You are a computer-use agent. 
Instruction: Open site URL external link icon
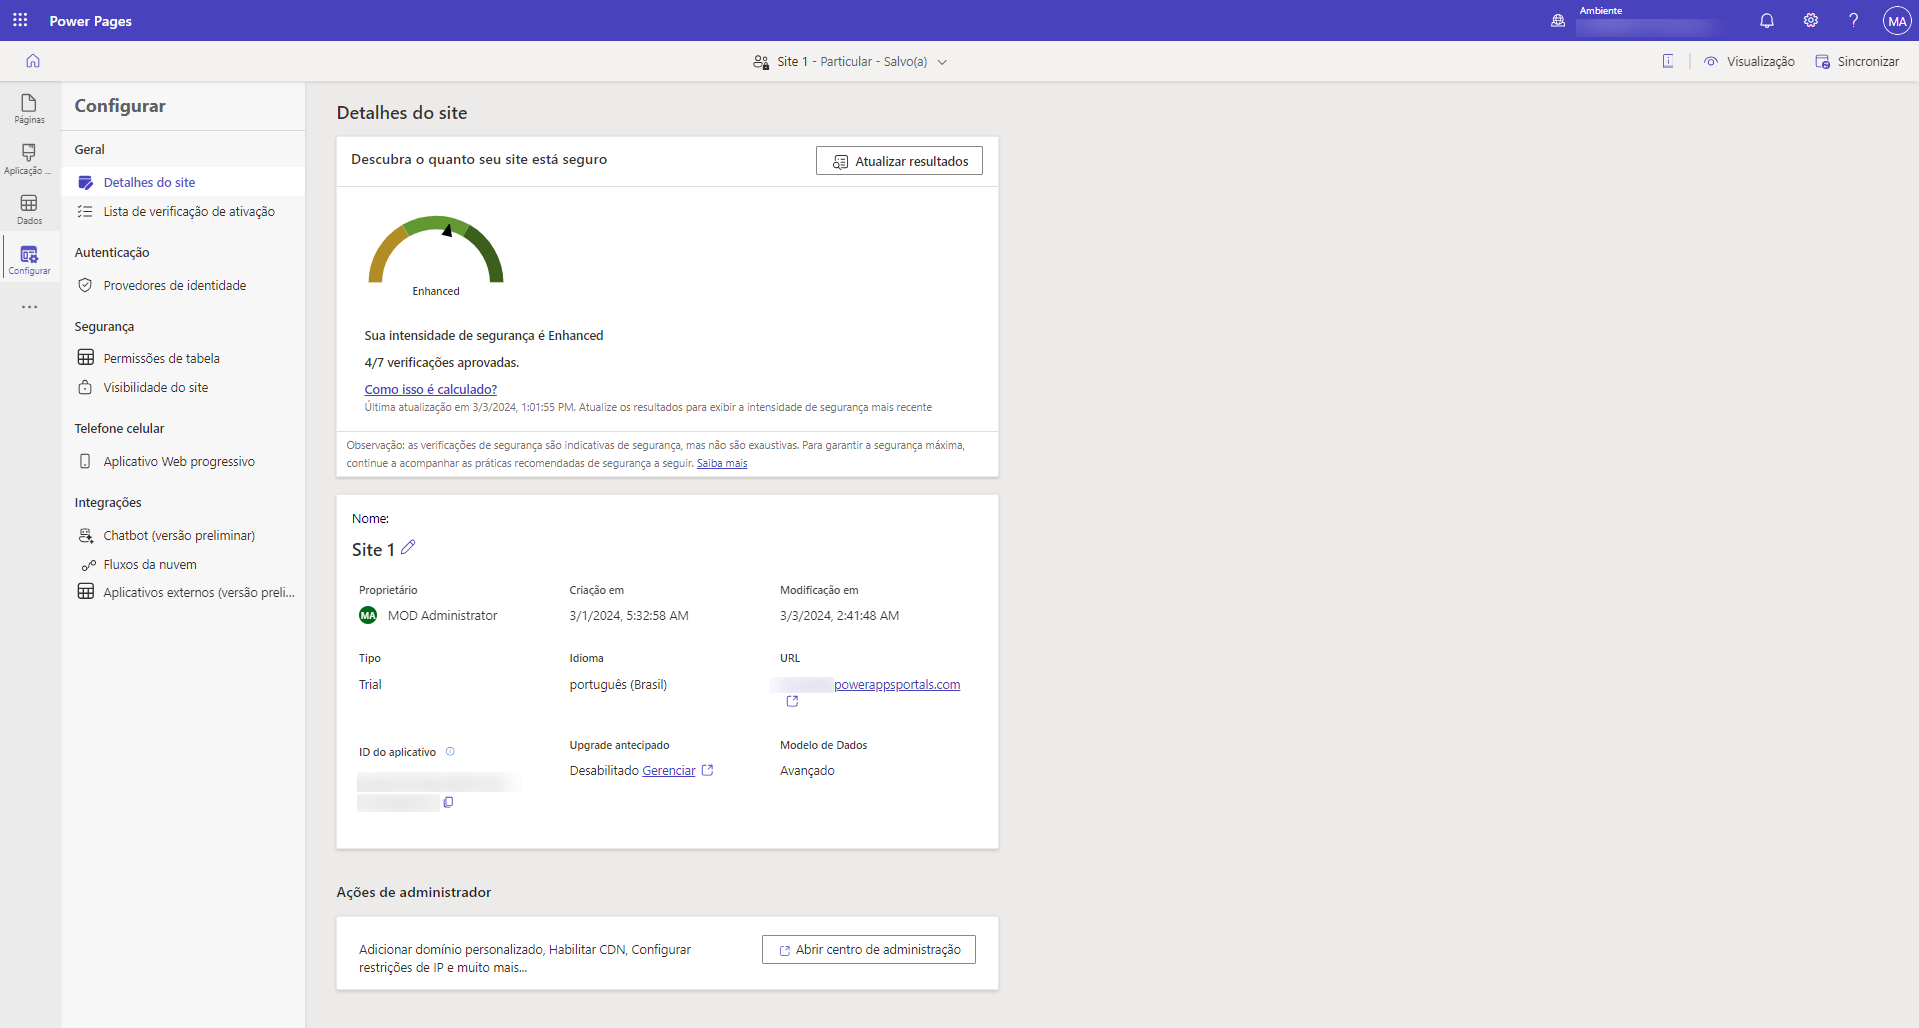(x=792, y=701)
